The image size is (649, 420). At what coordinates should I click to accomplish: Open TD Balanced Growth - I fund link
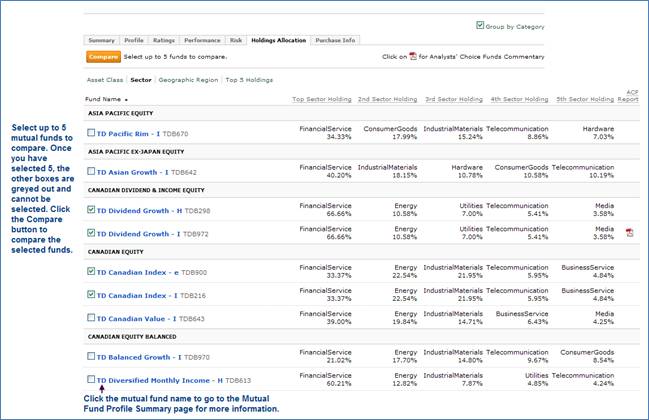139,357
